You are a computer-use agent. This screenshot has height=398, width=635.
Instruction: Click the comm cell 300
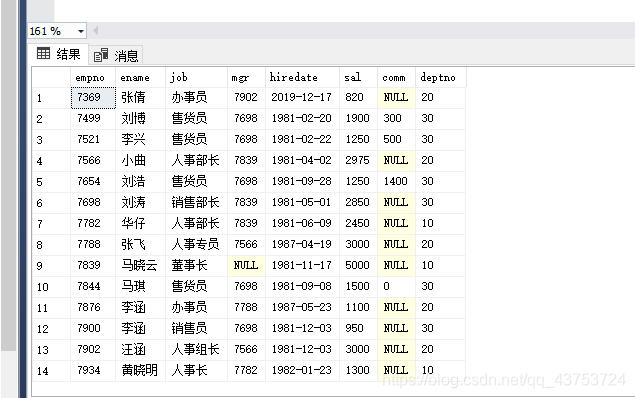[x=396, y=119]
